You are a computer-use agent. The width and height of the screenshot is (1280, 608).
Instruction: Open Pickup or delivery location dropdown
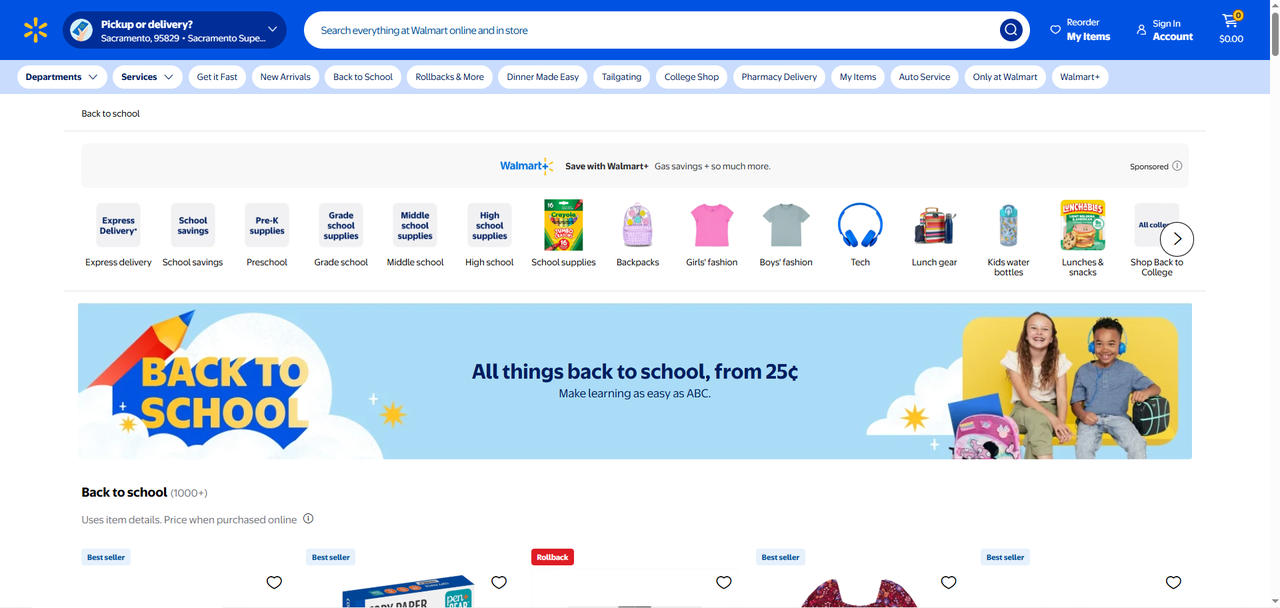175,30
